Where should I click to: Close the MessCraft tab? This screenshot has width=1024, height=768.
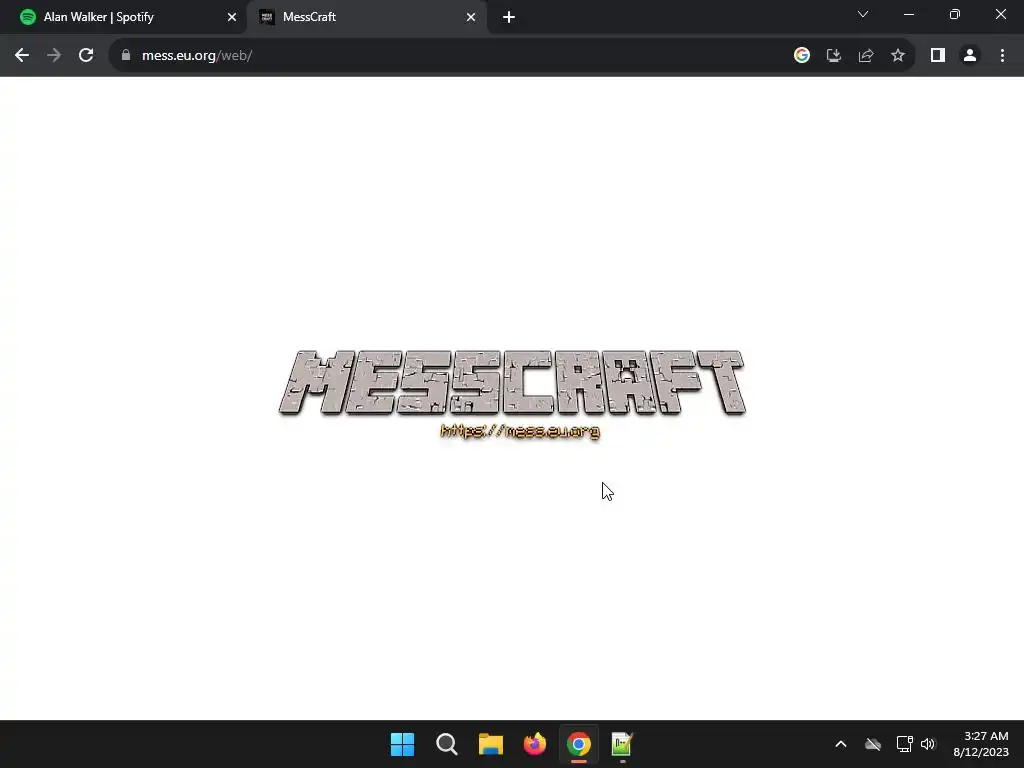coord(471,17)
